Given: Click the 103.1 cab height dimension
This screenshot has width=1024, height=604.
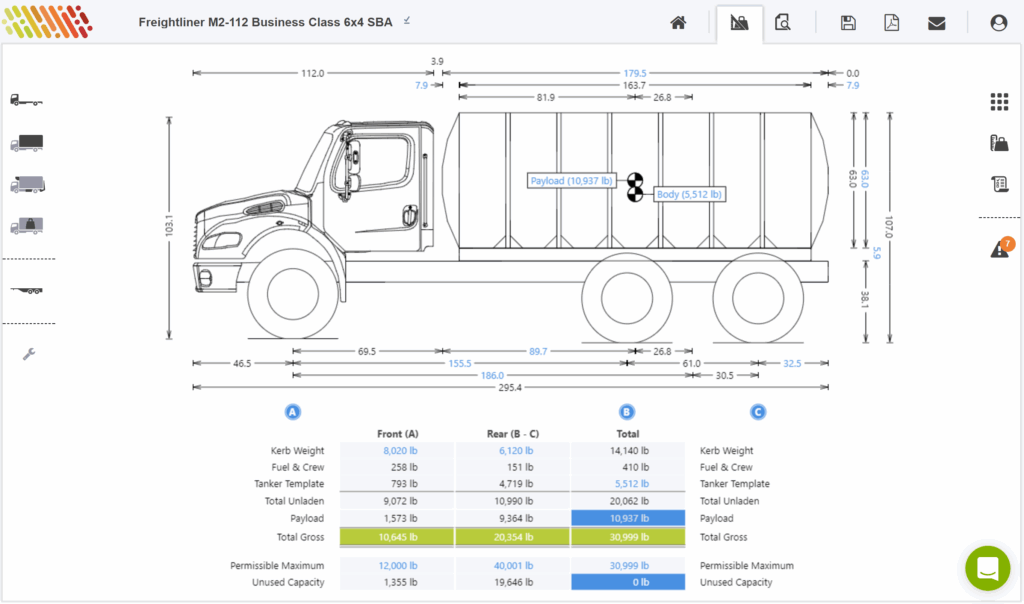Looking at the screenshot, I should coord(169,226).
